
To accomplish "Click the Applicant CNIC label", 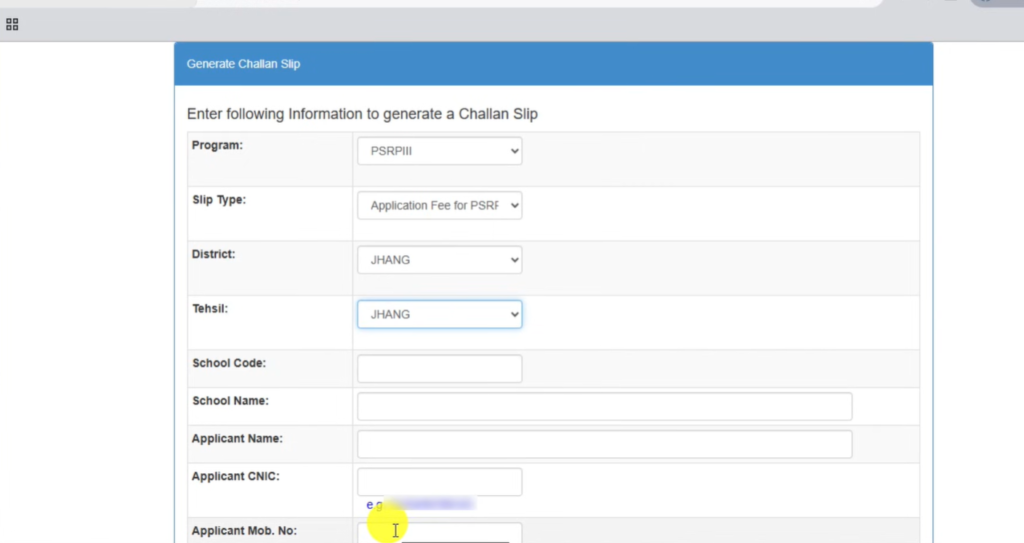I will (x=235, y=476).
